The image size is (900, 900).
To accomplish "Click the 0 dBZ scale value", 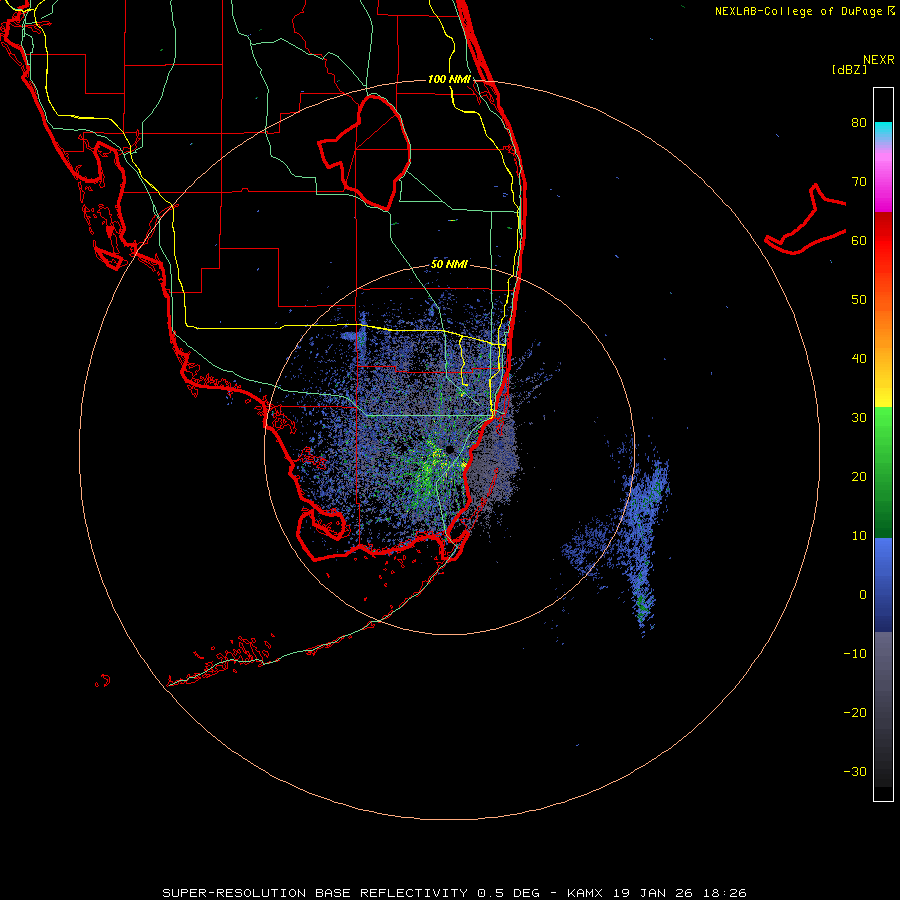I will (863, 595).
